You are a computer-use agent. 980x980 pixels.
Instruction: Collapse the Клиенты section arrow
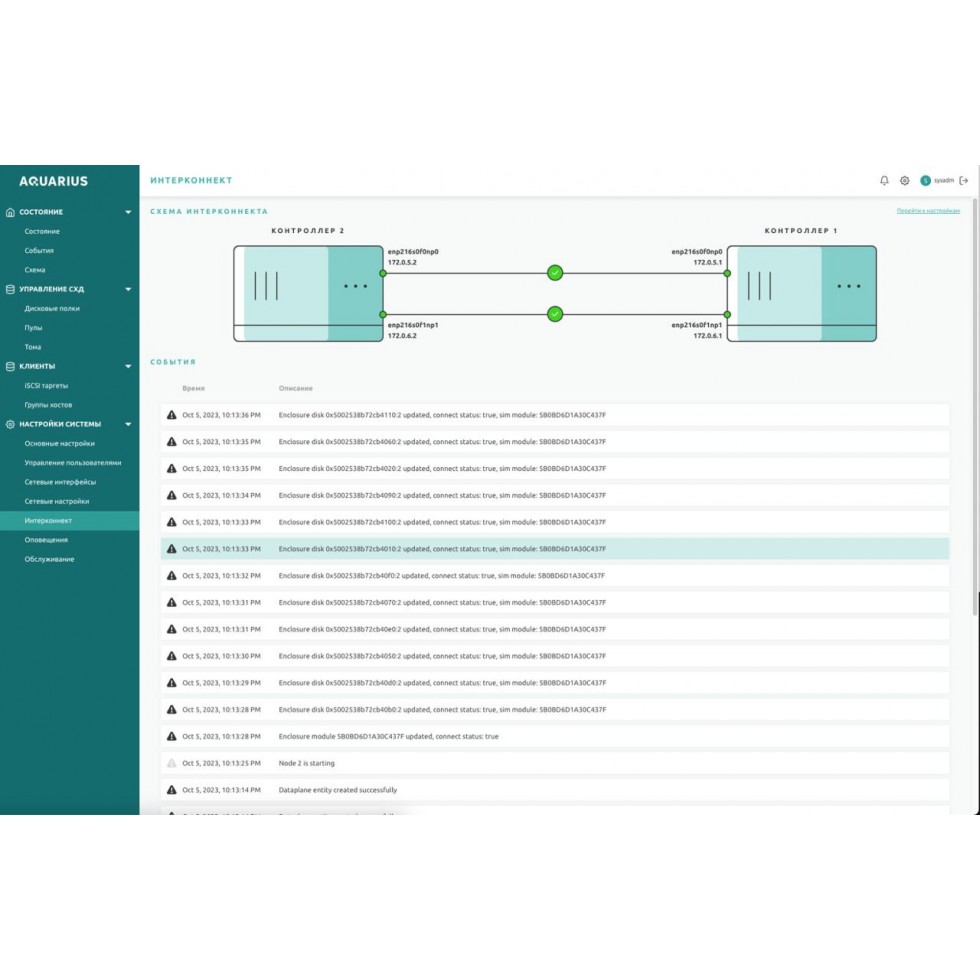tap(128, 366)
